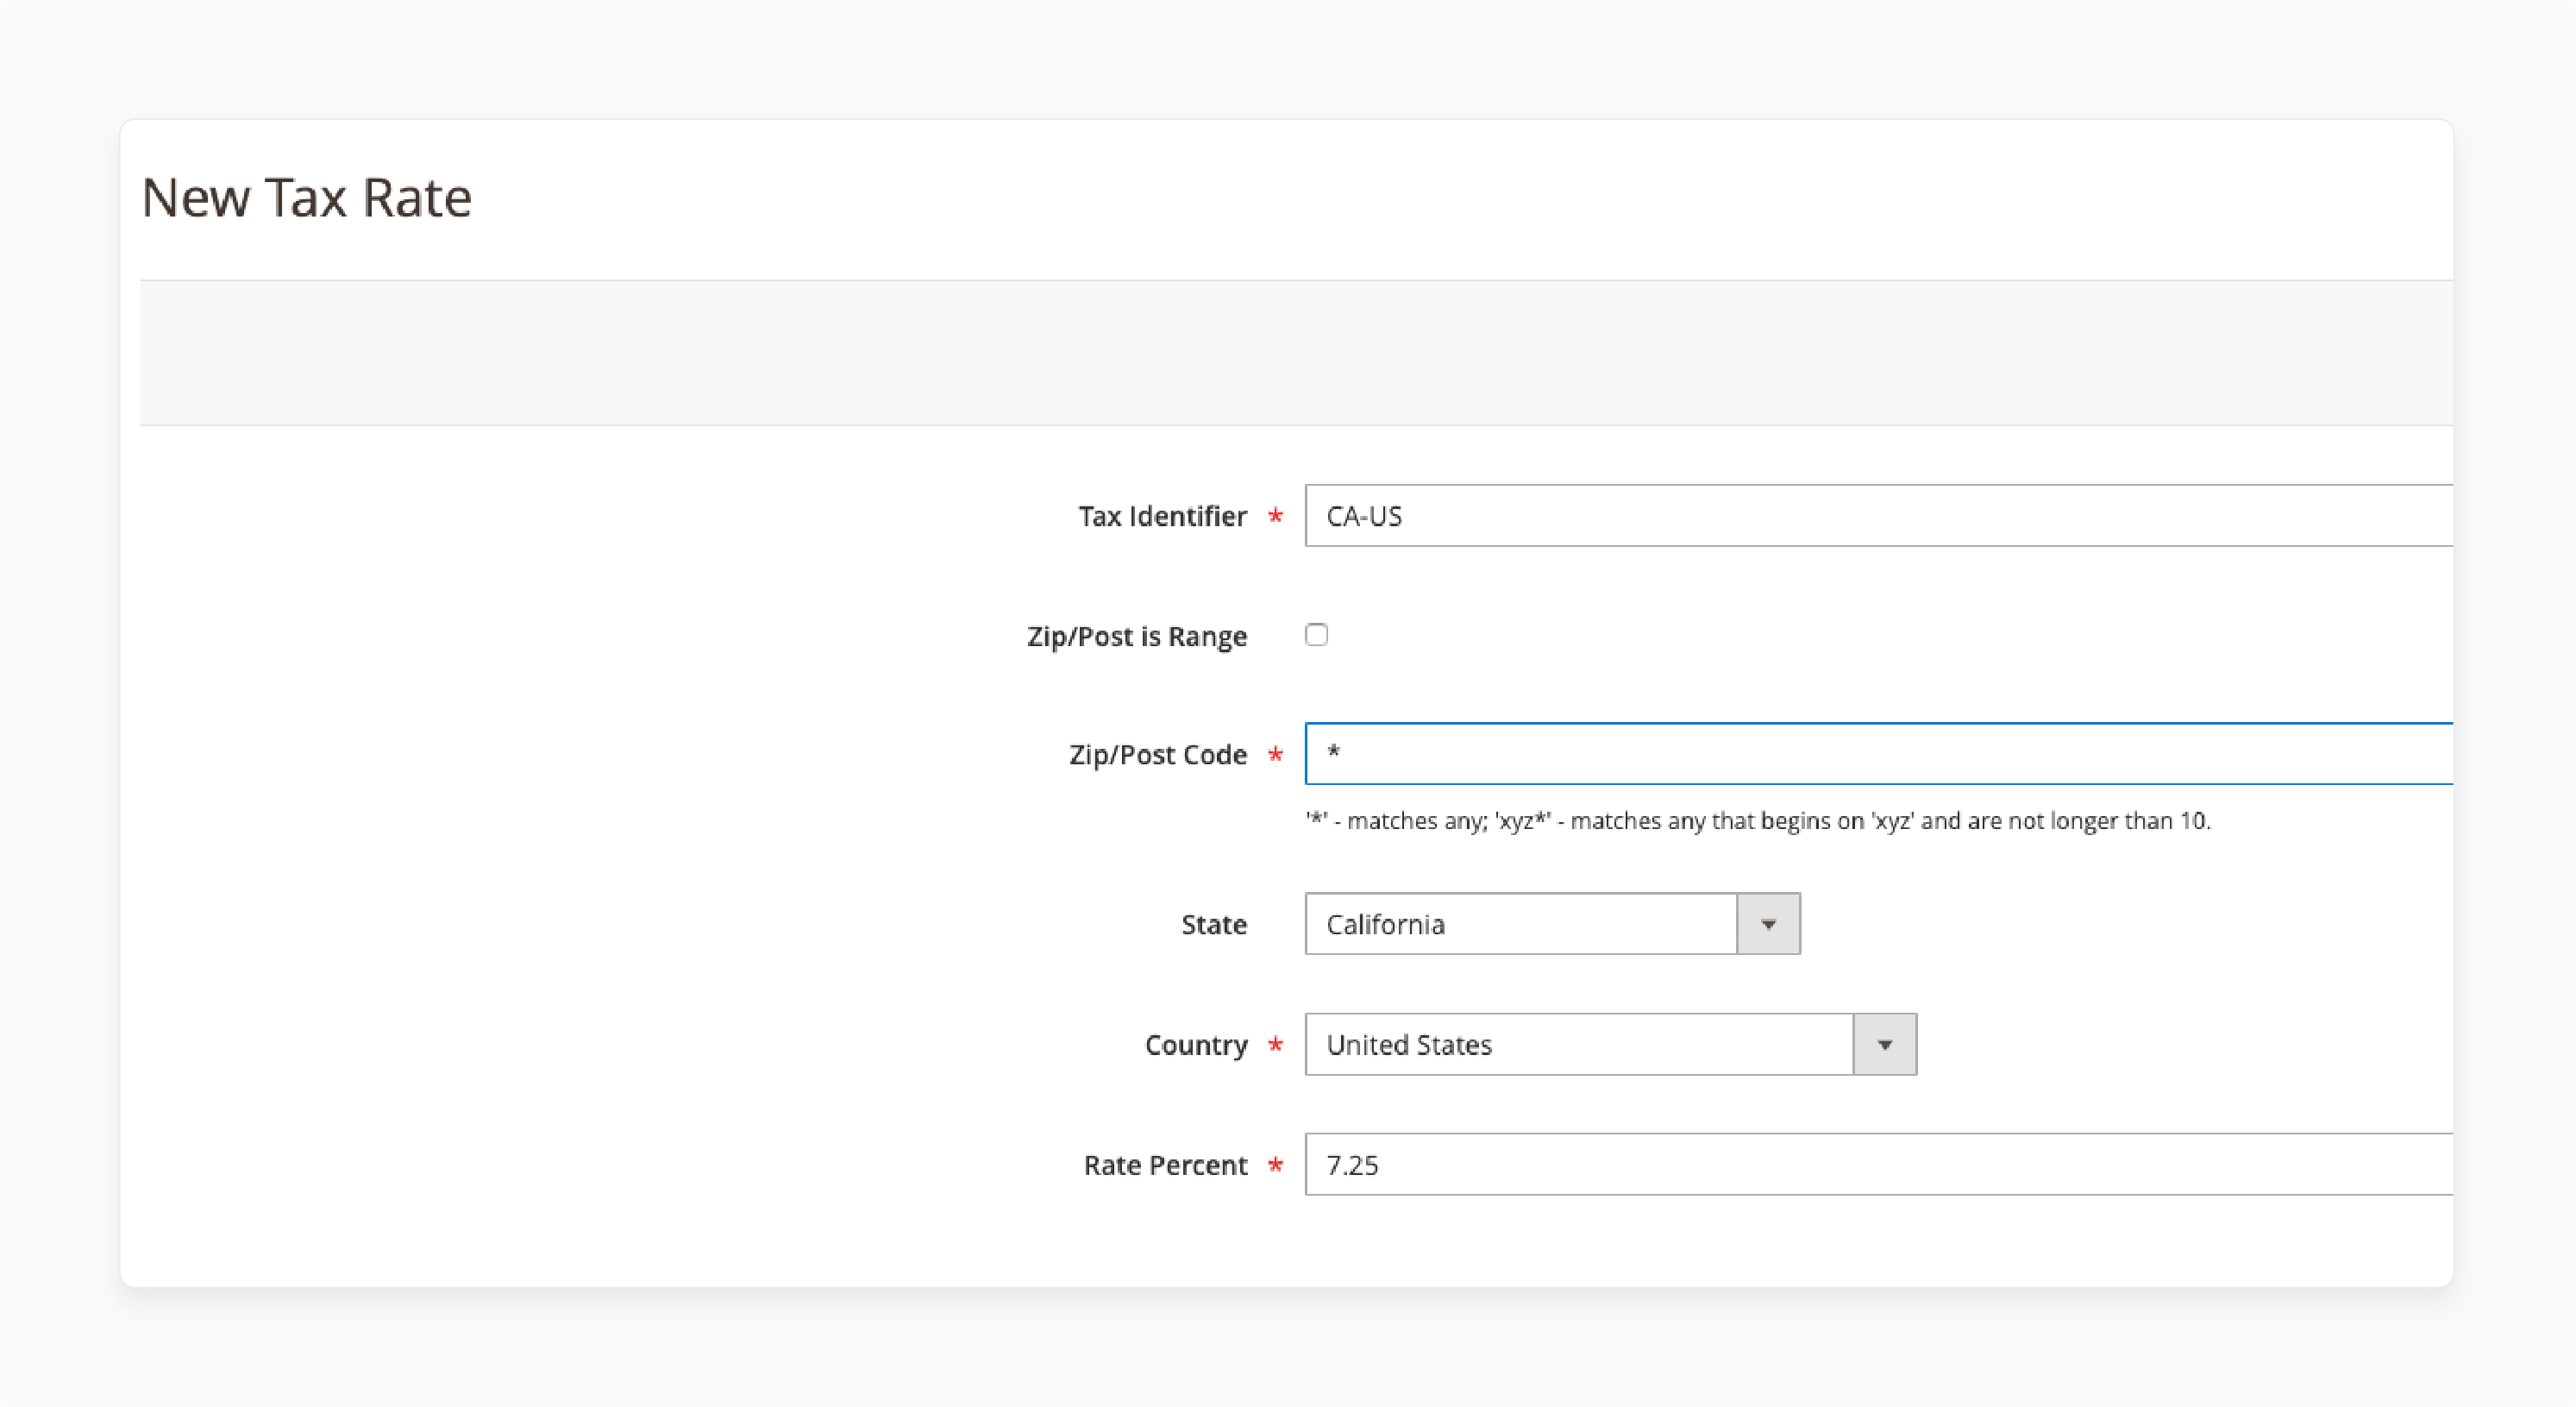Viewport: 2576px width, 1407px height.
Task: Click the Zip/Post is Range label
Action: tap(1137, 636)
